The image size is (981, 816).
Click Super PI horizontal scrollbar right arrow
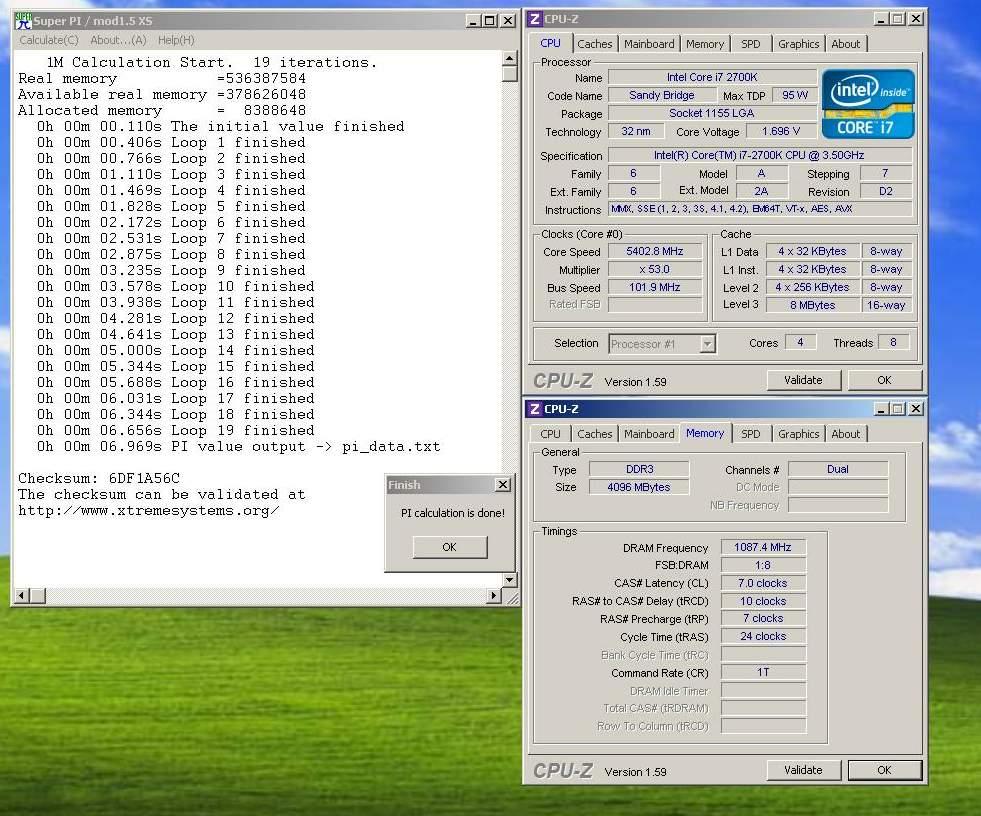(494, 595)
